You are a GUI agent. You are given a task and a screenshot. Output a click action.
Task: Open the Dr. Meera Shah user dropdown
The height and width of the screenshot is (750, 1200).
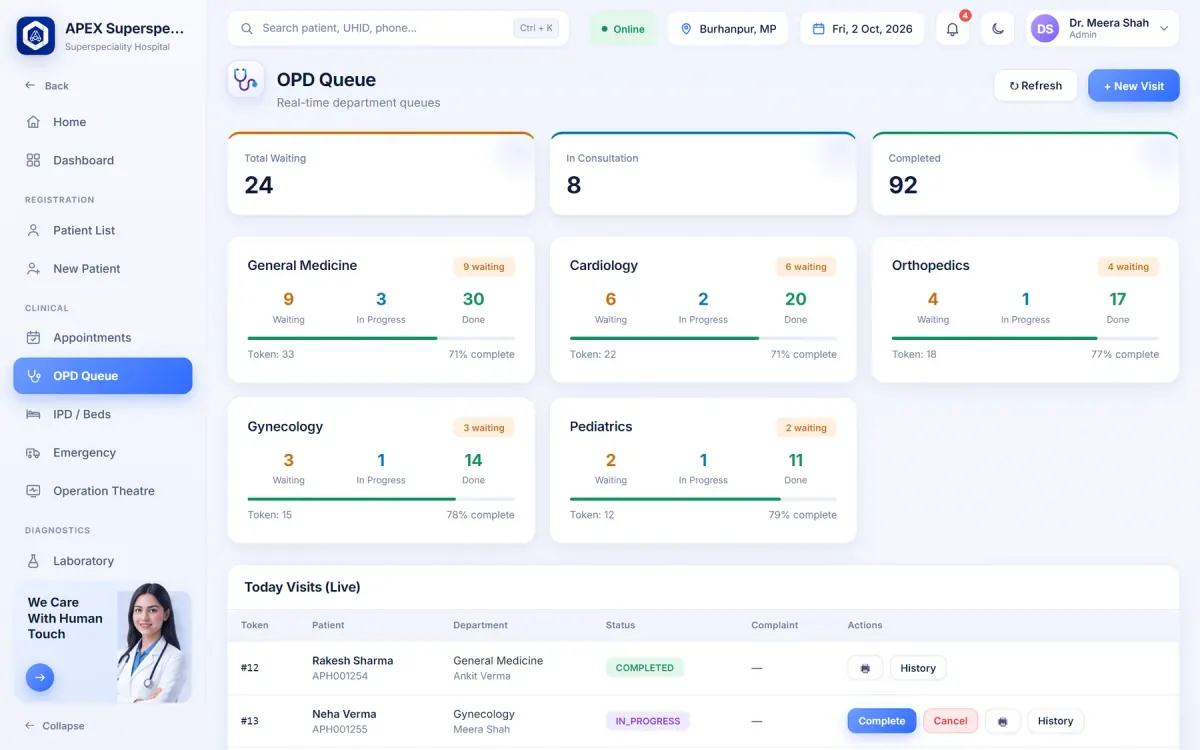pyautogui.click(x=1102, y=29)
